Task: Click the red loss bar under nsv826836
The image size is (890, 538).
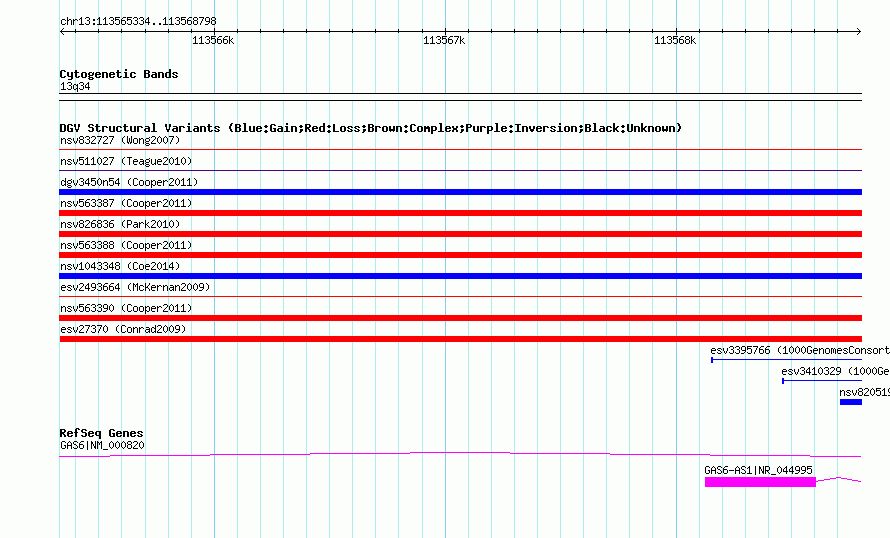Action: click(460, 234)
